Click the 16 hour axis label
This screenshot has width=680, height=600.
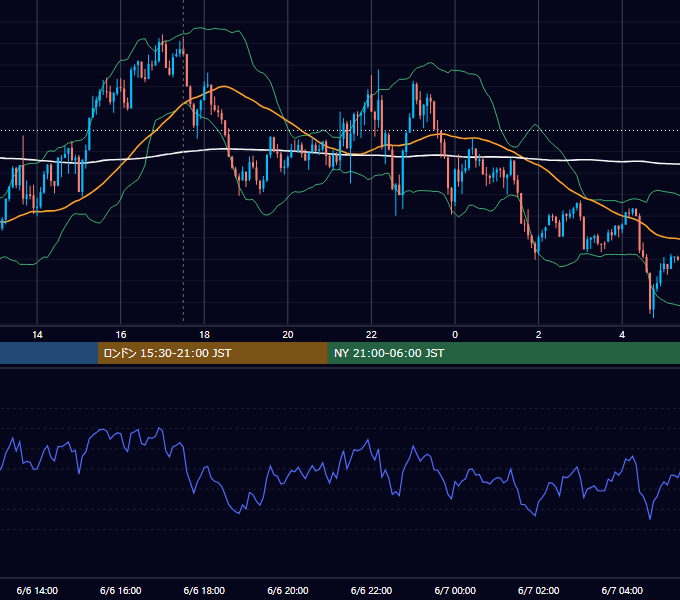(x=121, y=335)
